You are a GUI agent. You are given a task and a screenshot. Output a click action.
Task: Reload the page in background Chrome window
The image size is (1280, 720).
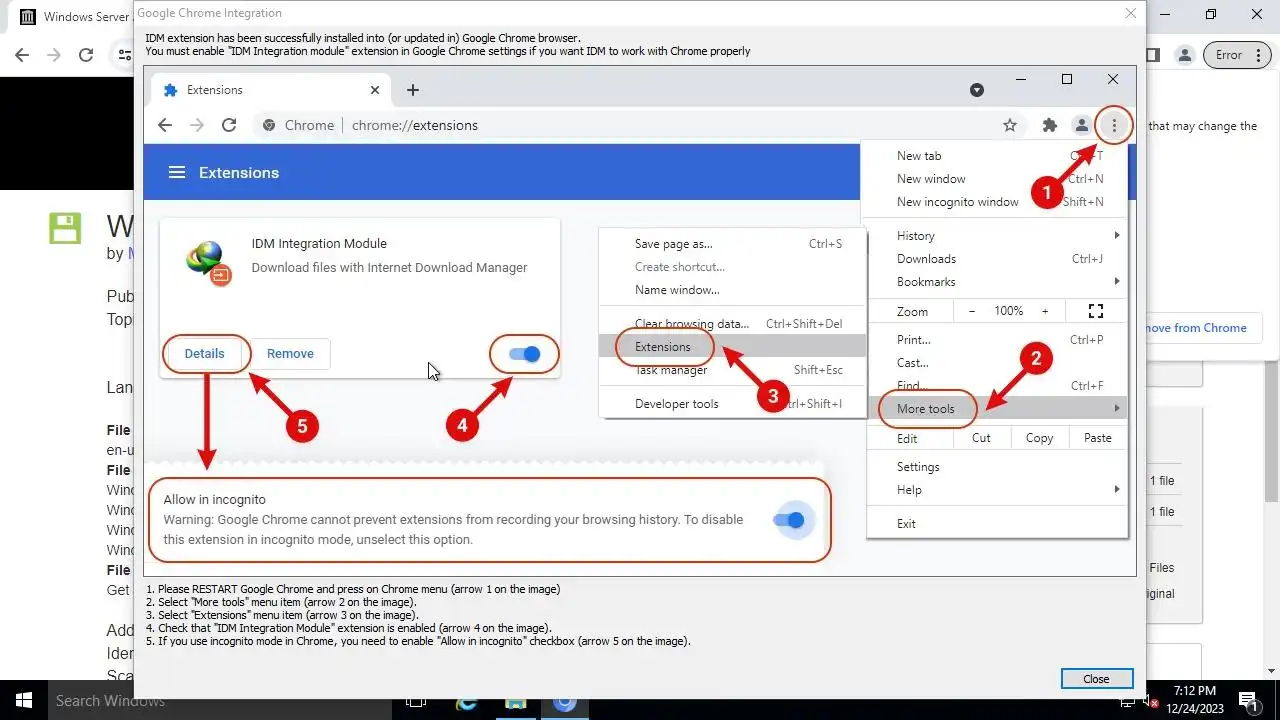[86, 55]
